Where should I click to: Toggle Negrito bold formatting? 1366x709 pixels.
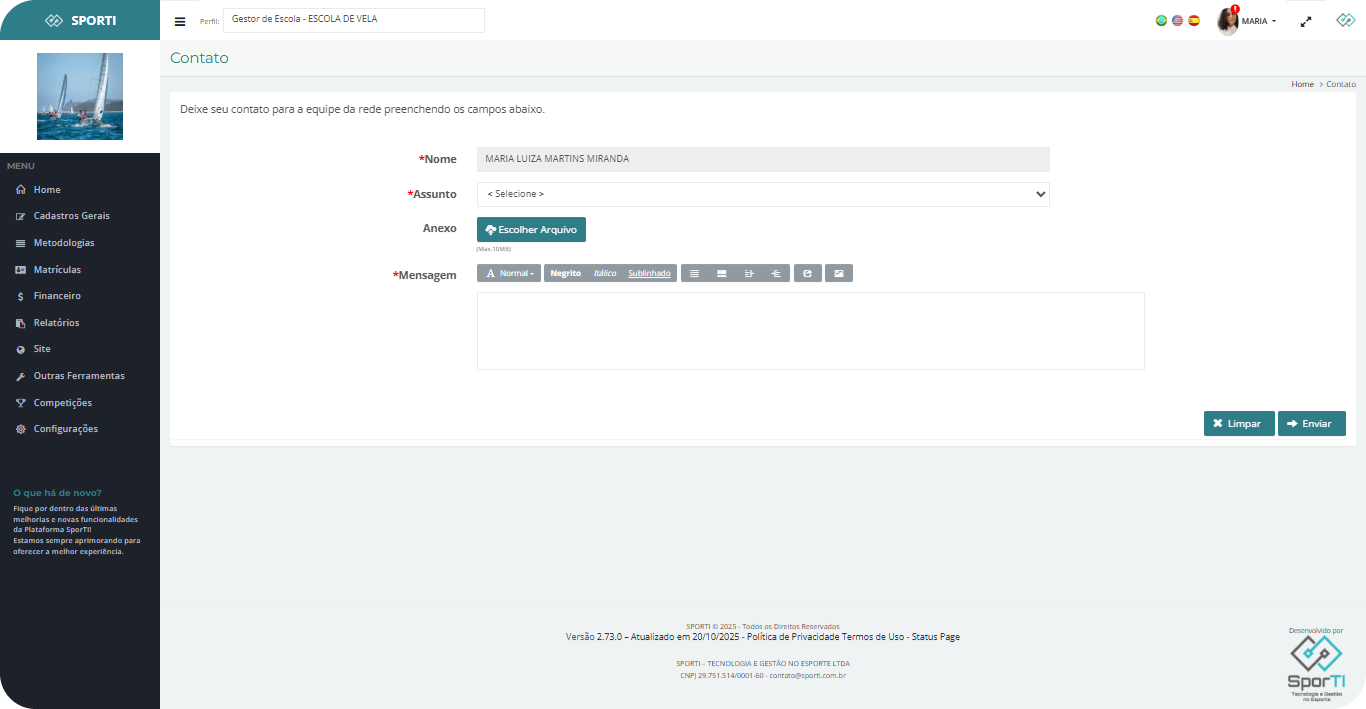click(565, 273)
